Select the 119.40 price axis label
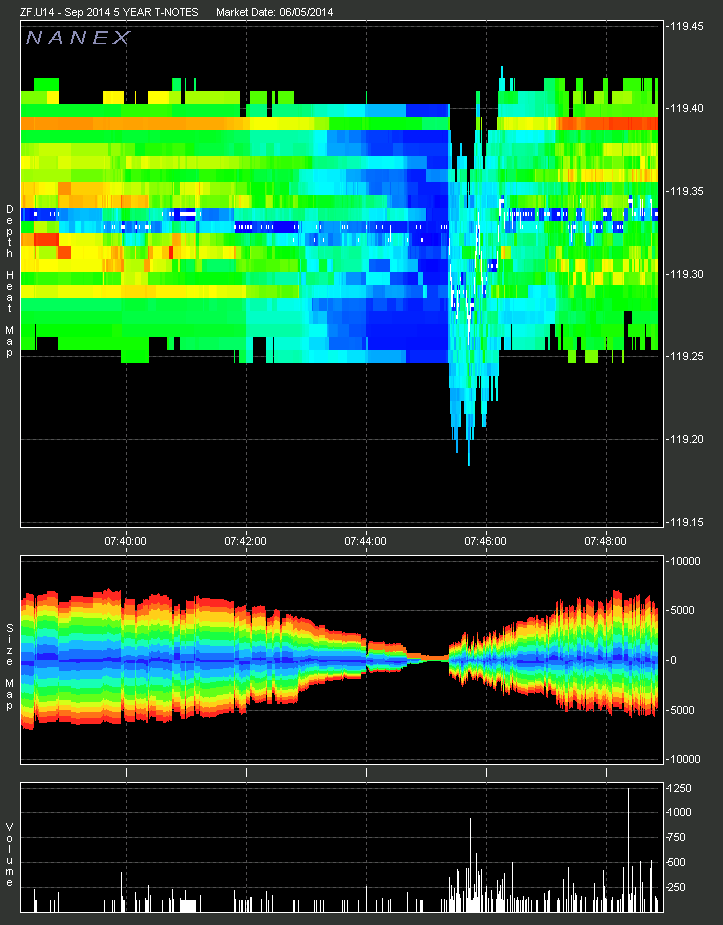The height and width of the screenshot is (925, 723). 685,109
